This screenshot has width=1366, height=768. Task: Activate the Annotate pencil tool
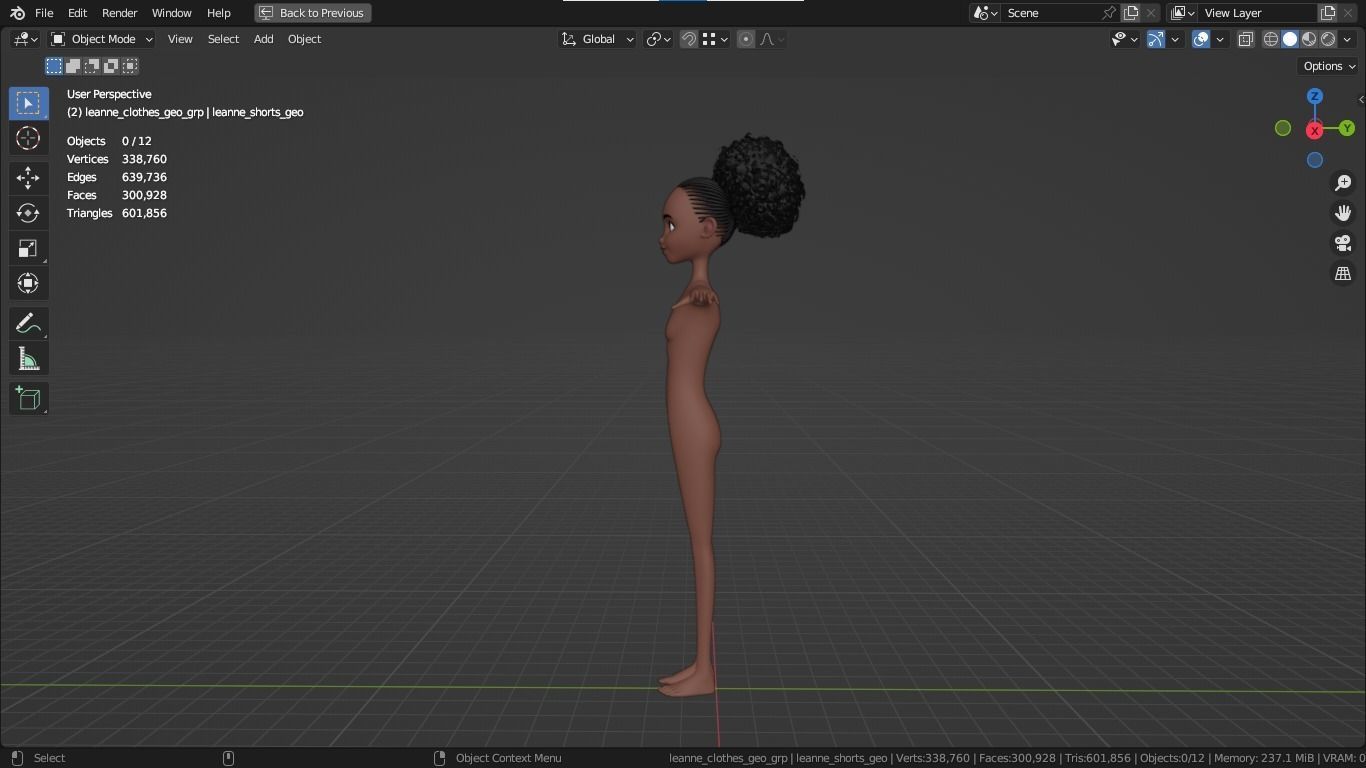point(28,323)
